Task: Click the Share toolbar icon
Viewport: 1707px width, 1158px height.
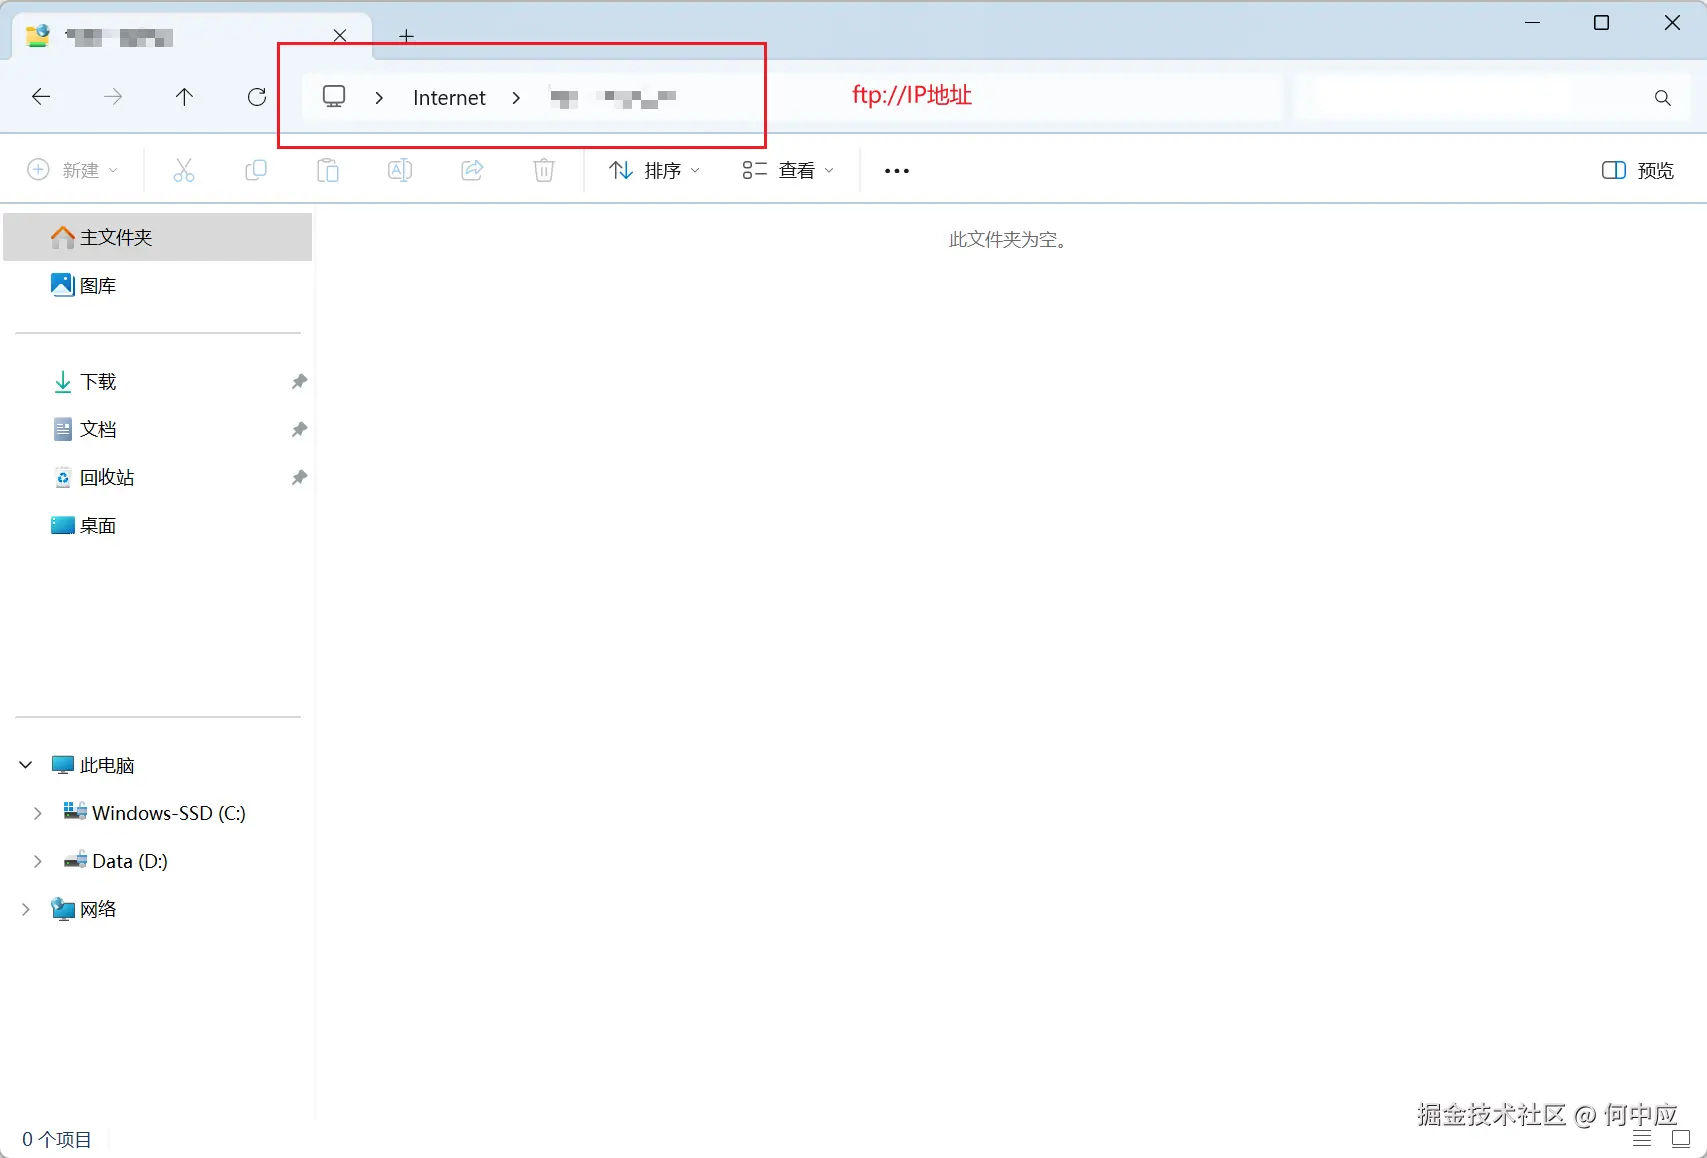Action: click(x=472, y=170)
